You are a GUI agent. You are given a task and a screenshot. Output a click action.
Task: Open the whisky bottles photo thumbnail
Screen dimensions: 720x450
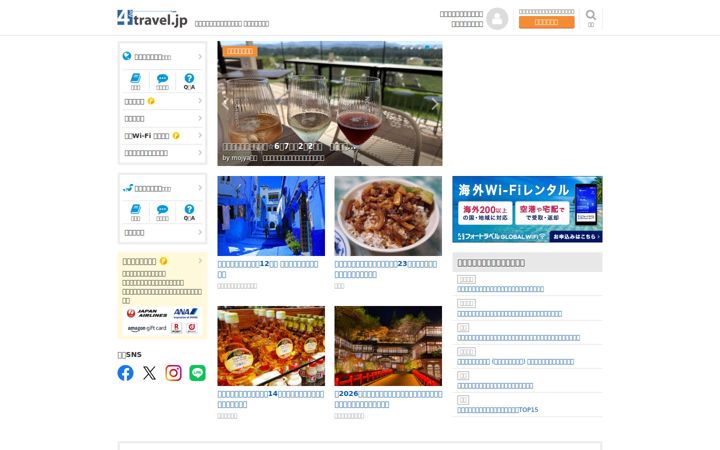[271, 346]
